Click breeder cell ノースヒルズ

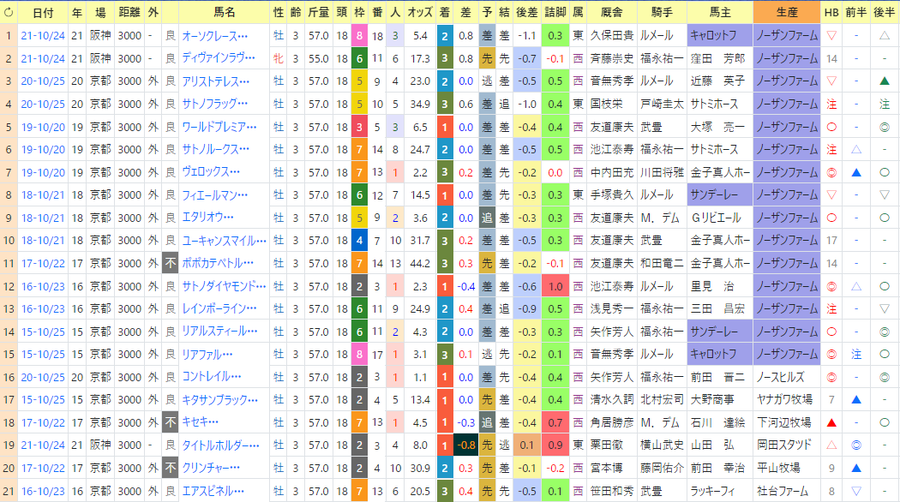pos(786,377)
